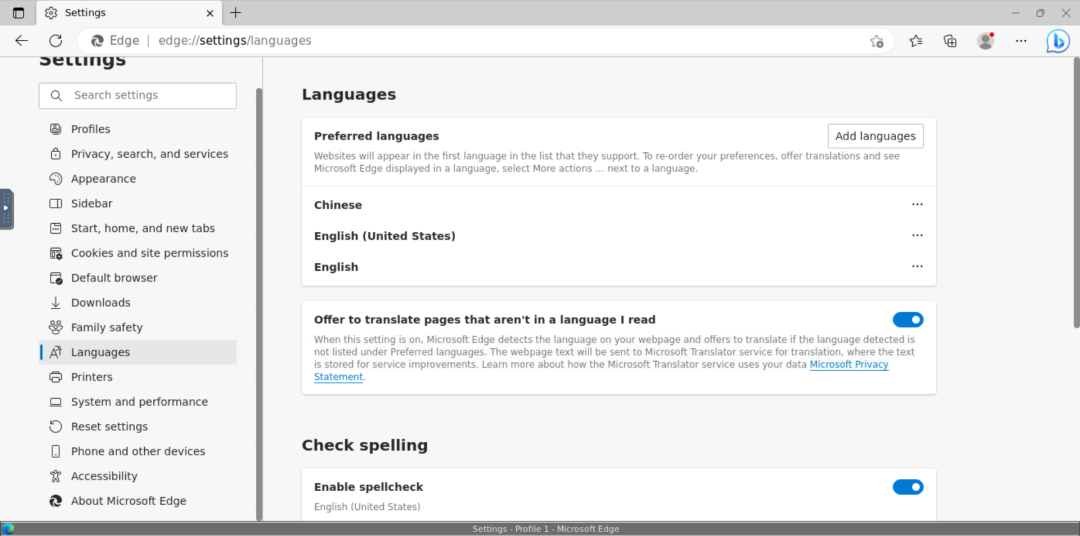Screen dimensions: 1080x536
Task: Expand the side panel handle on left edge
Action: click(x=6, y=209)
